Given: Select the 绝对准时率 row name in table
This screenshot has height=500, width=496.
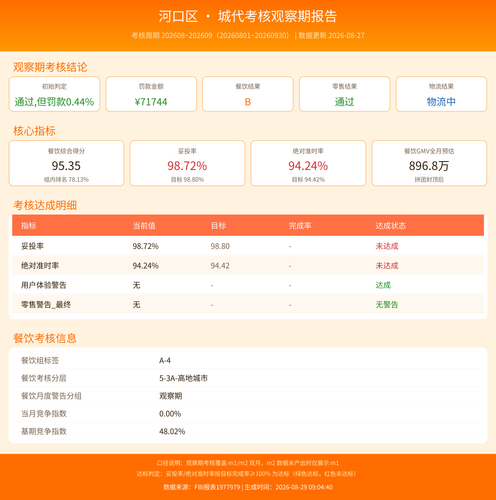Looking at the screenshot, I should [40, 266].
